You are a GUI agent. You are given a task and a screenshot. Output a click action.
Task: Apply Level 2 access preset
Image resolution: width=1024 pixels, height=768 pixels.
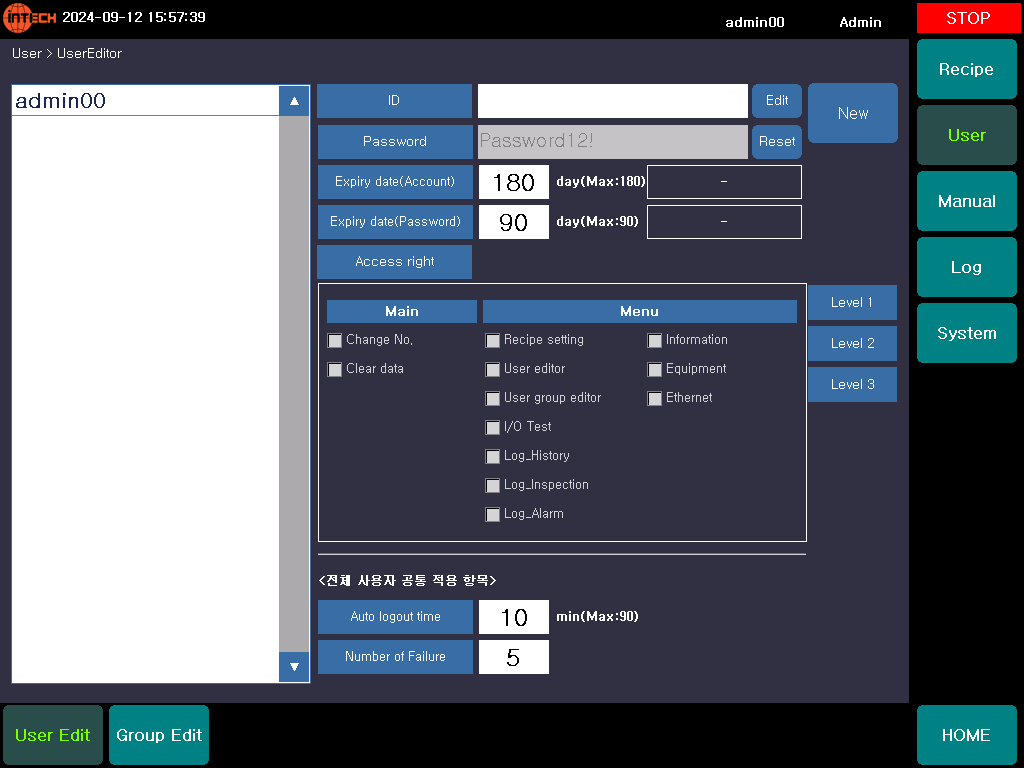[852, 344]
